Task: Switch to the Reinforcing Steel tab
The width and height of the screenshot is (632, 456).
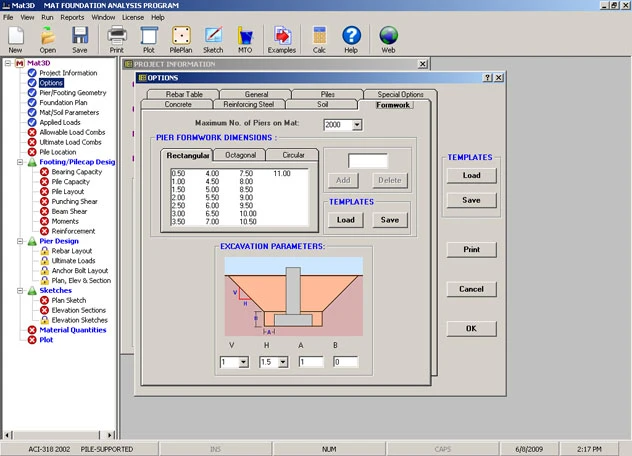Action: pos(249,104)
